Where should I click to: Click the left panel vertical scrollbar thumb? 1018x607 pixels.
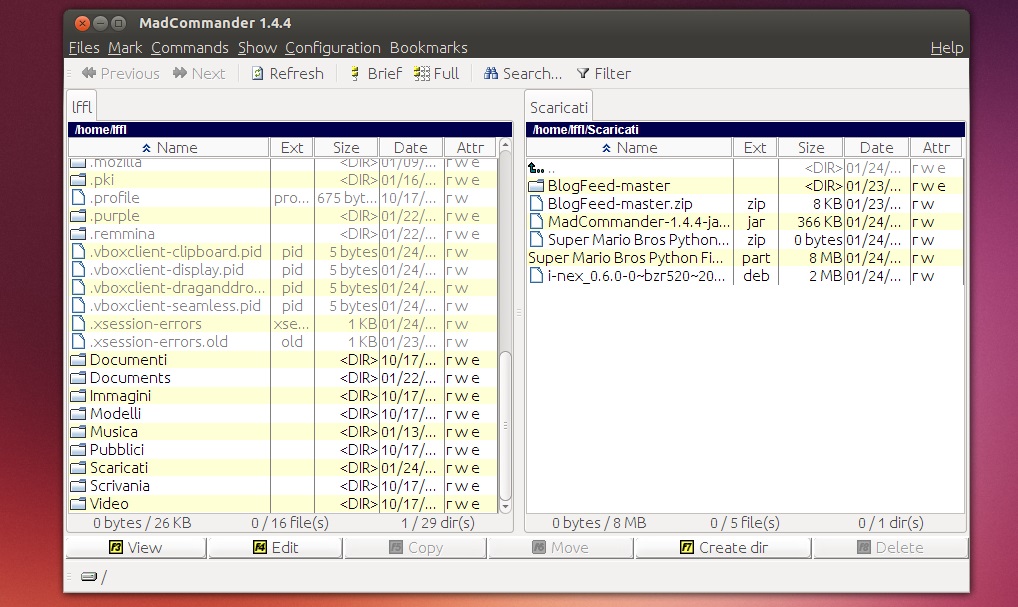(x=505, y=425)
